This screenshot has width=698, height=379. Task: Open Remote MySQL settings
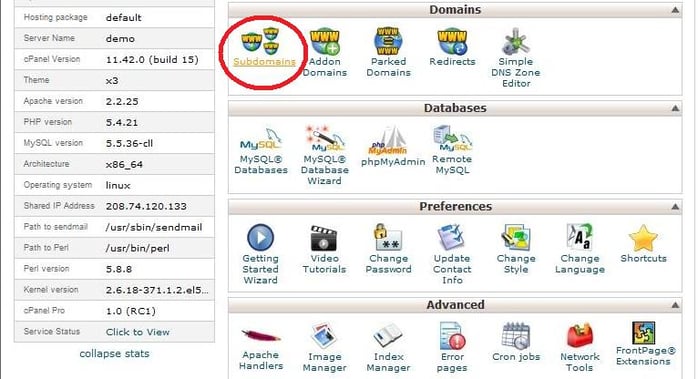point(452,139)
